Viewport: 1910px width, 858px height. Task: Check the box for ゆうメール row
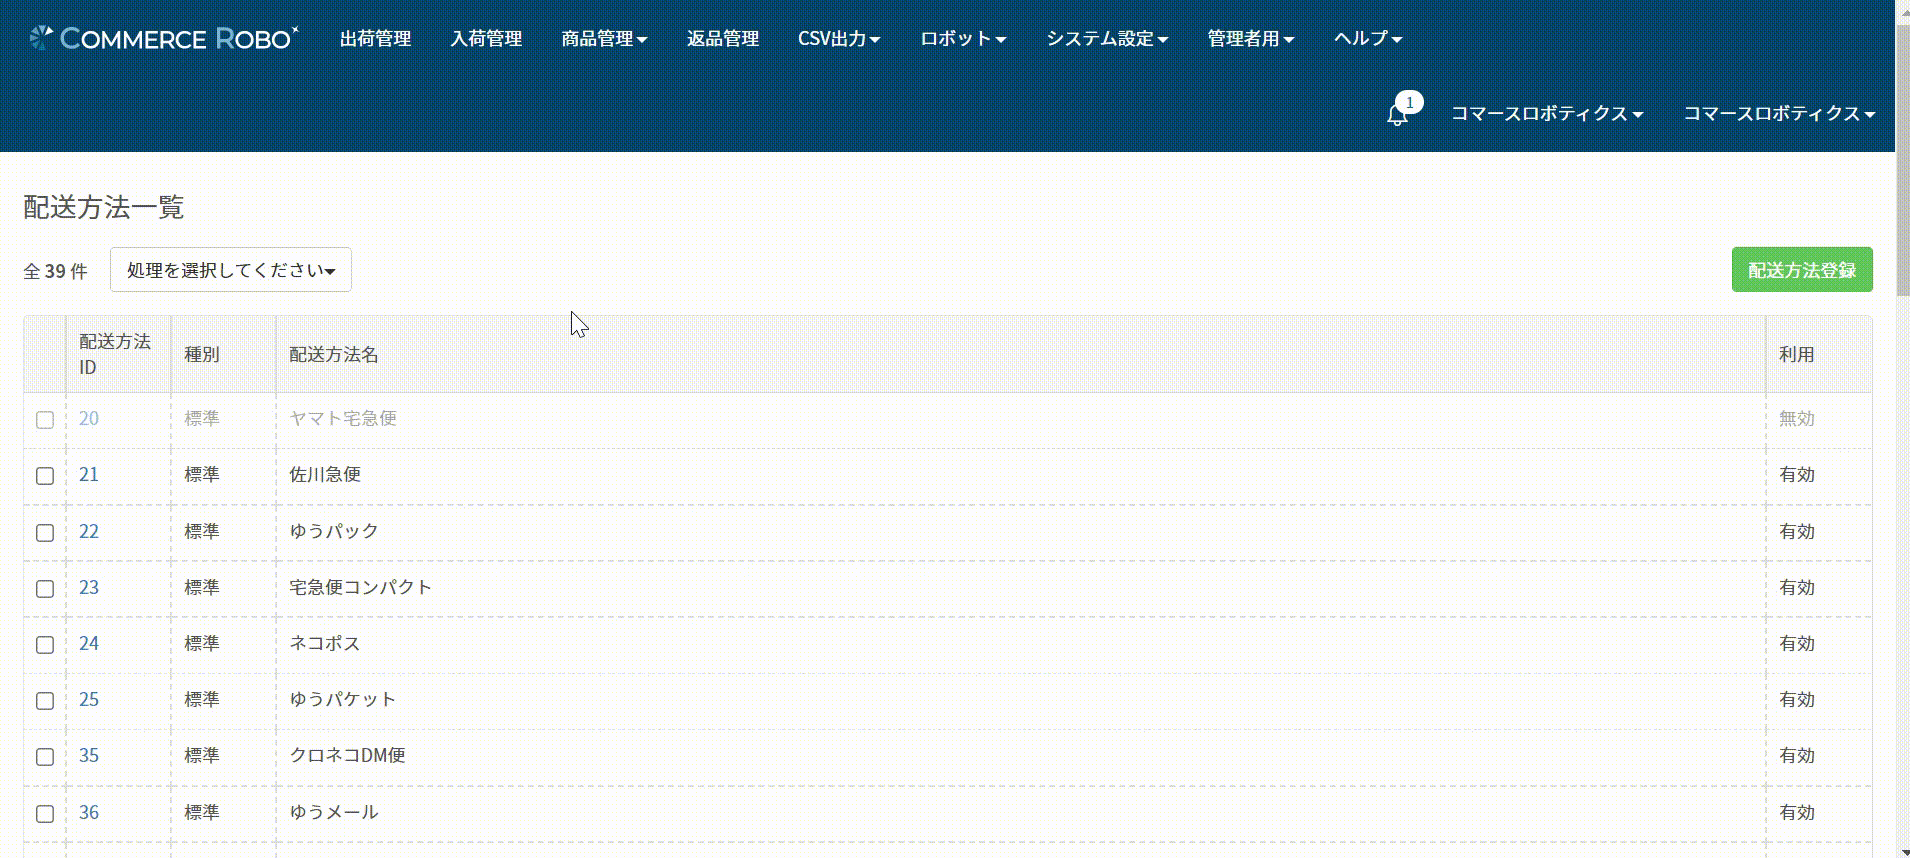coord(45,814)
